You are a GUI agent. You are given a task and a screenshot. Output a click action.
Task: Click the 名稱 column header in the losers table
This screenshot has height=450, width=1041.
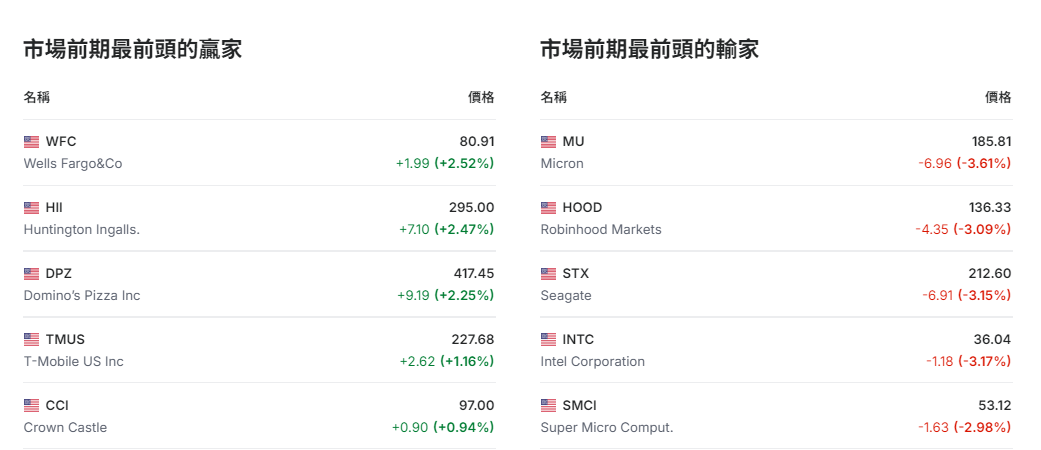[x=554, y=97]
